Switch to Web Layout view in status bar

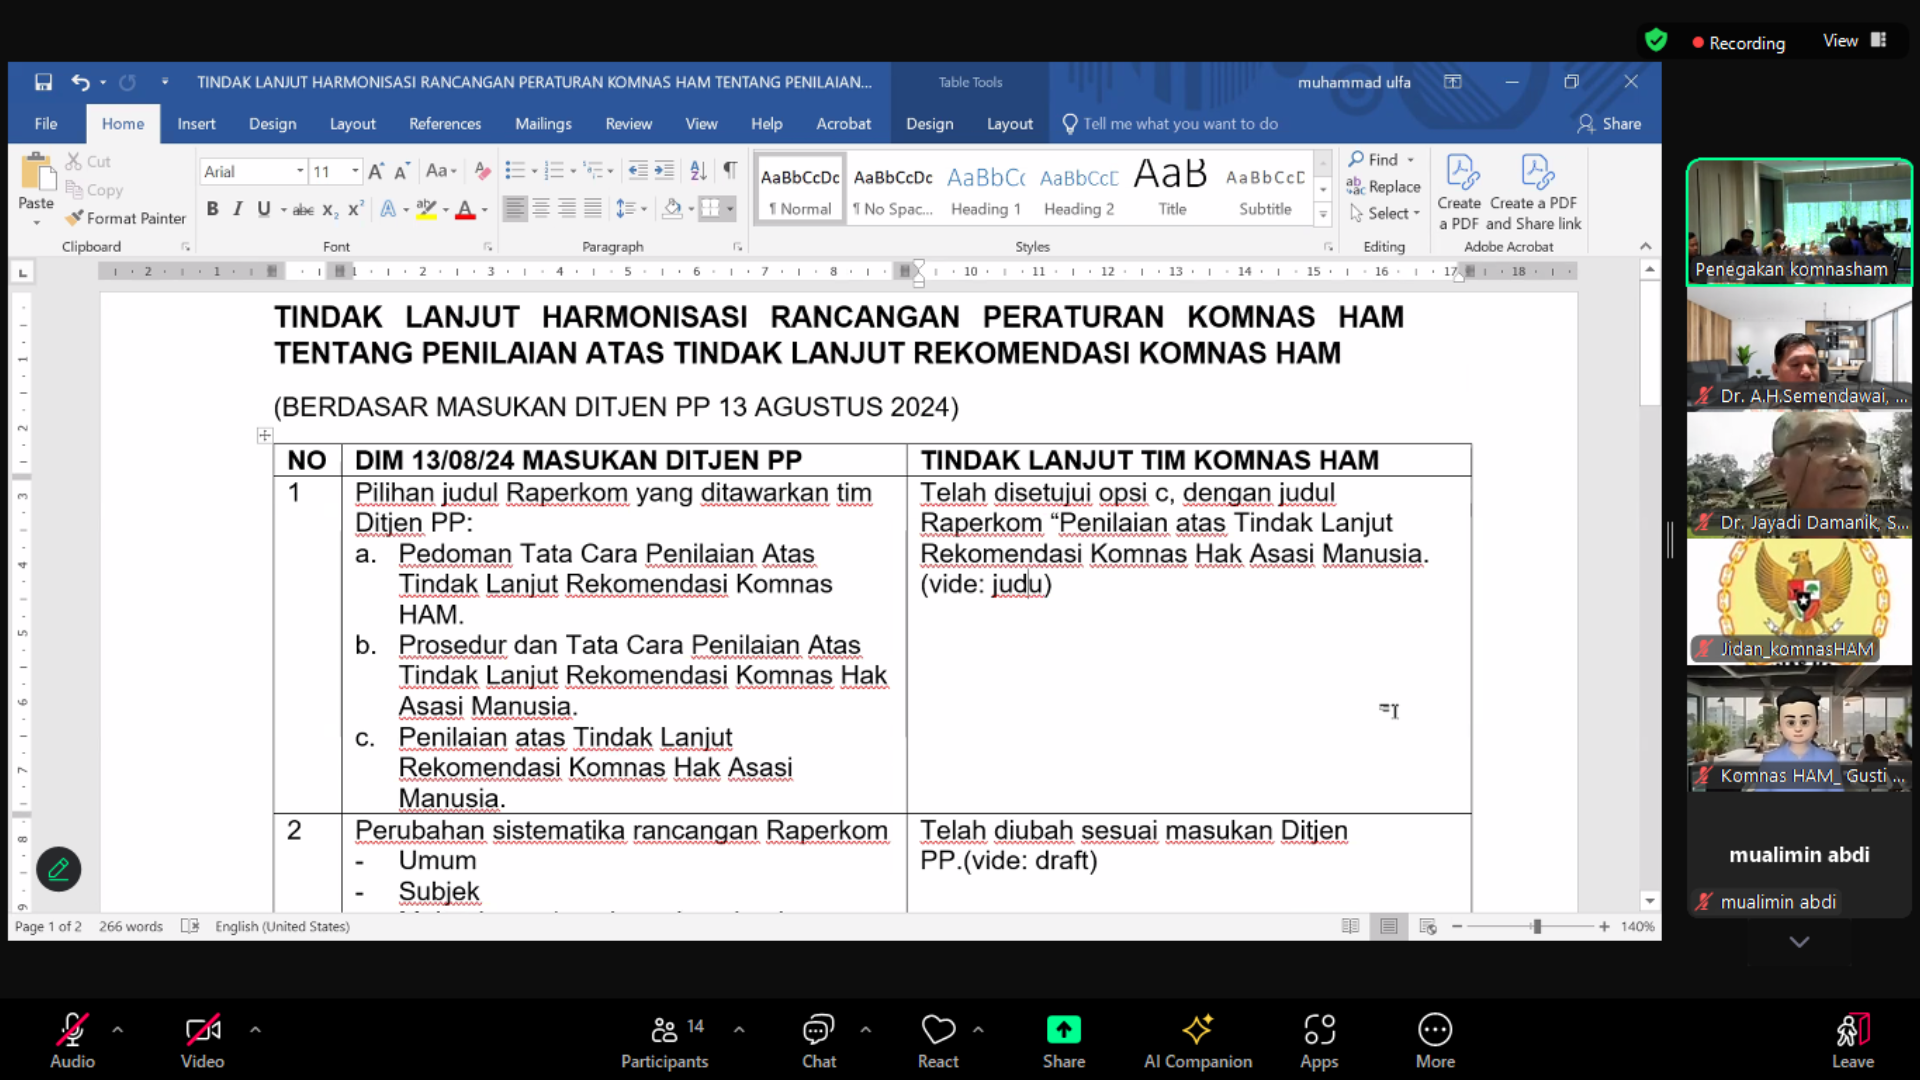click(x=1428, y=926)
